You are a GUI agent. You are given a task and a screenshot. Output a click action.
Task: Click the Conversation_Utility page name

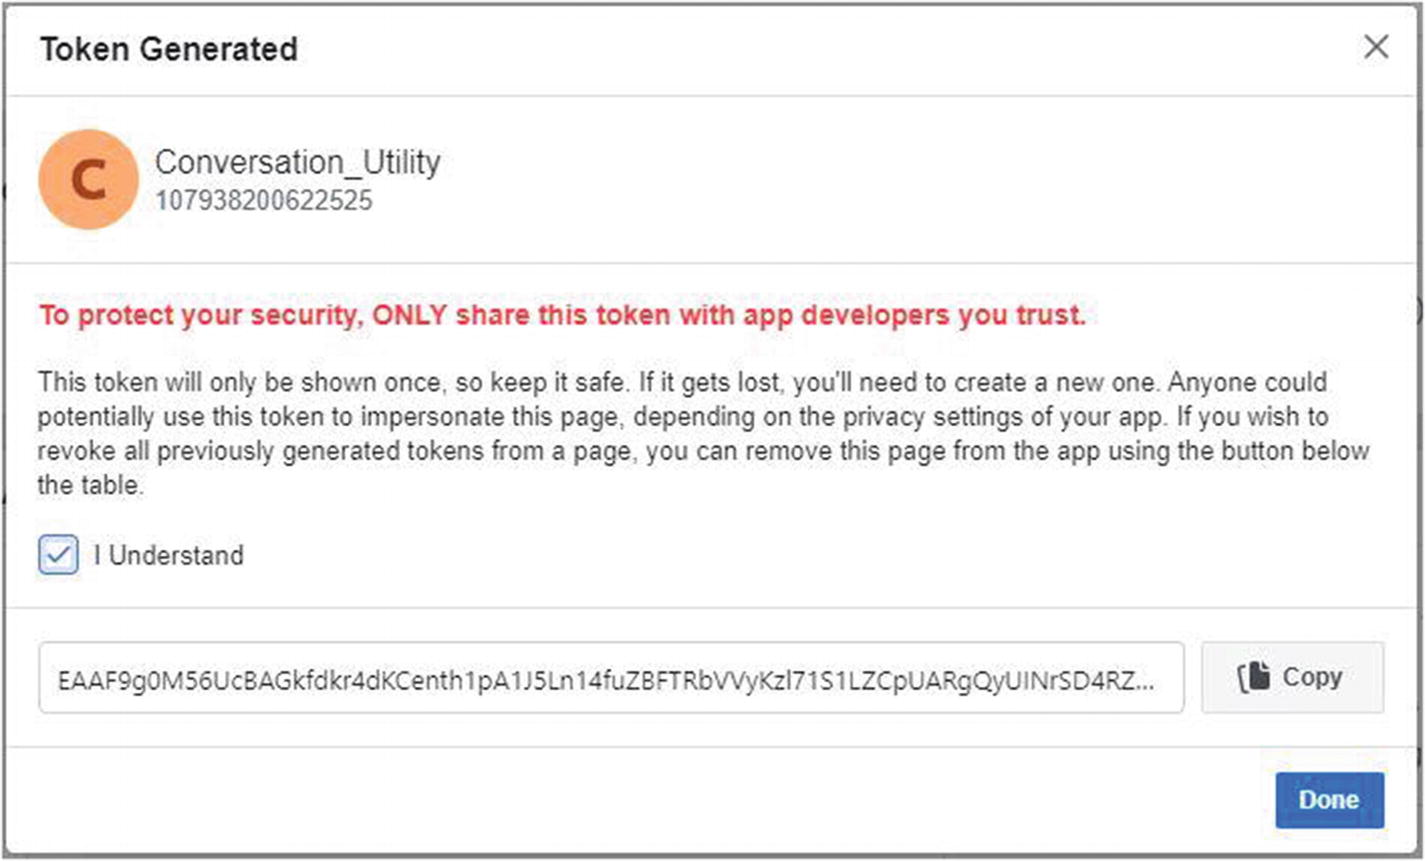(298, 162)
